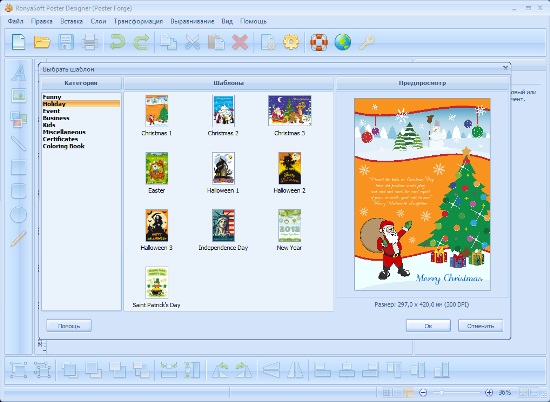This screenshot has width=550, height=402.
Task: Choose the Independence Day template thumbnail
Action: [223, 225]
